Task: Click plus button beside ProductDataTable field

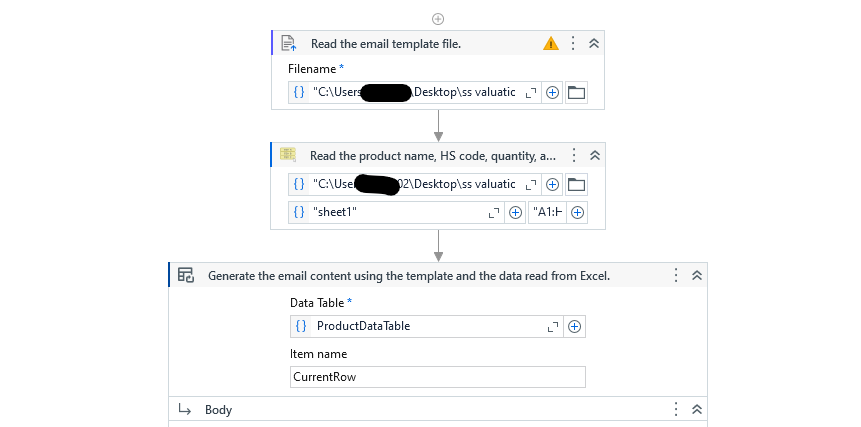Action: pos(574,326)
